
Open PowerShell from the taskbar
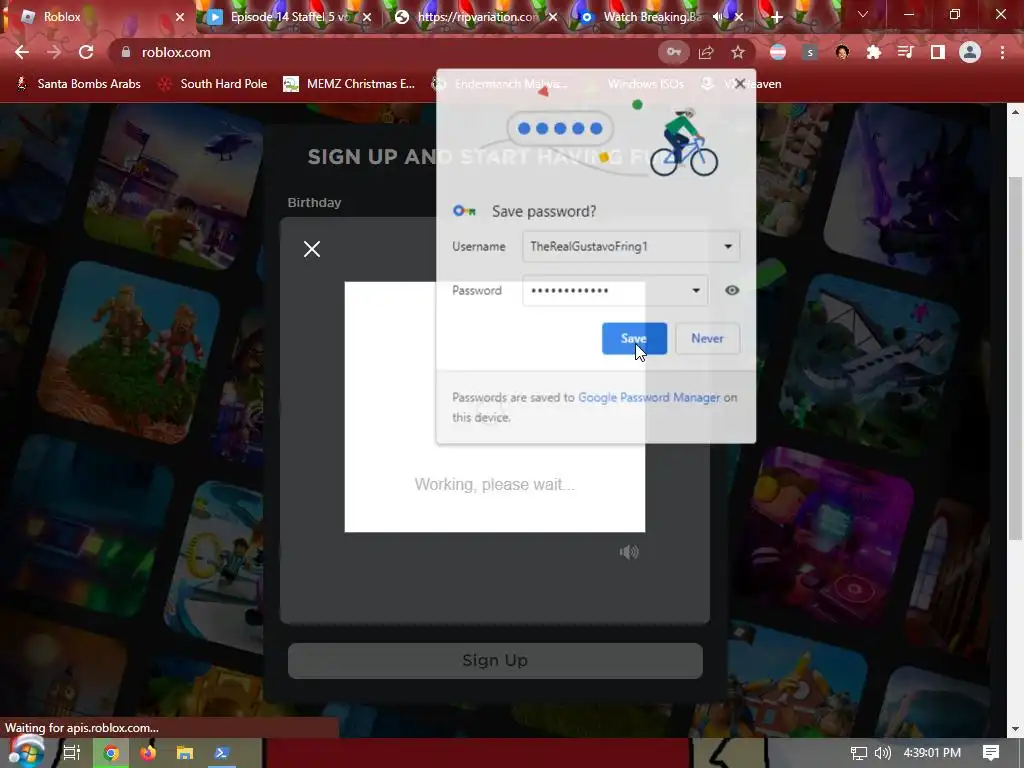click(x=222, y=753)
